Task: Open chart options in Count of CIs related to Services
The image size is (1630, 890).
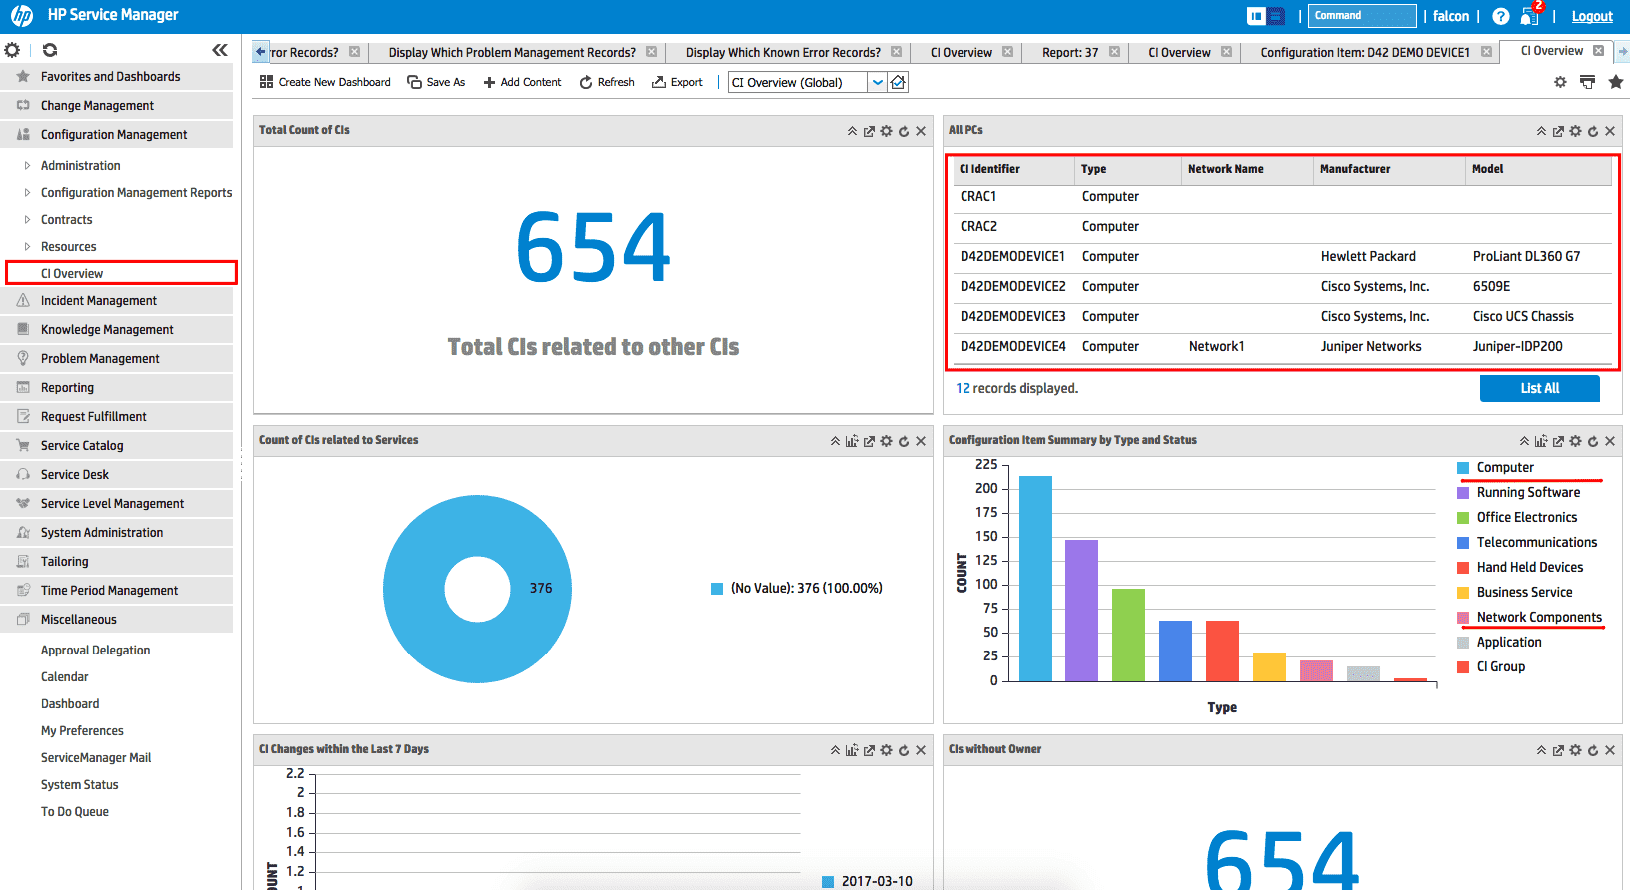Action: [852, 441]
